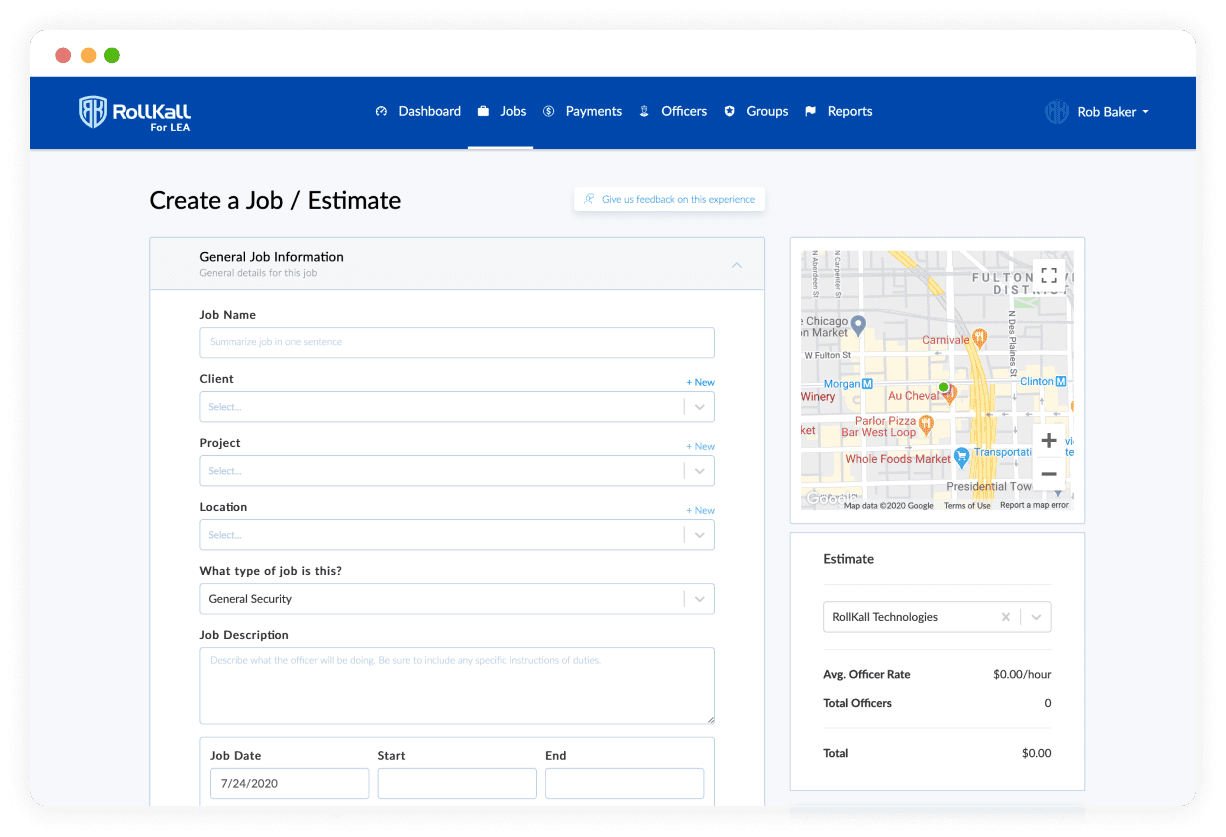Add a new client via + New
Screen dimensions: 1226x837
700,382
